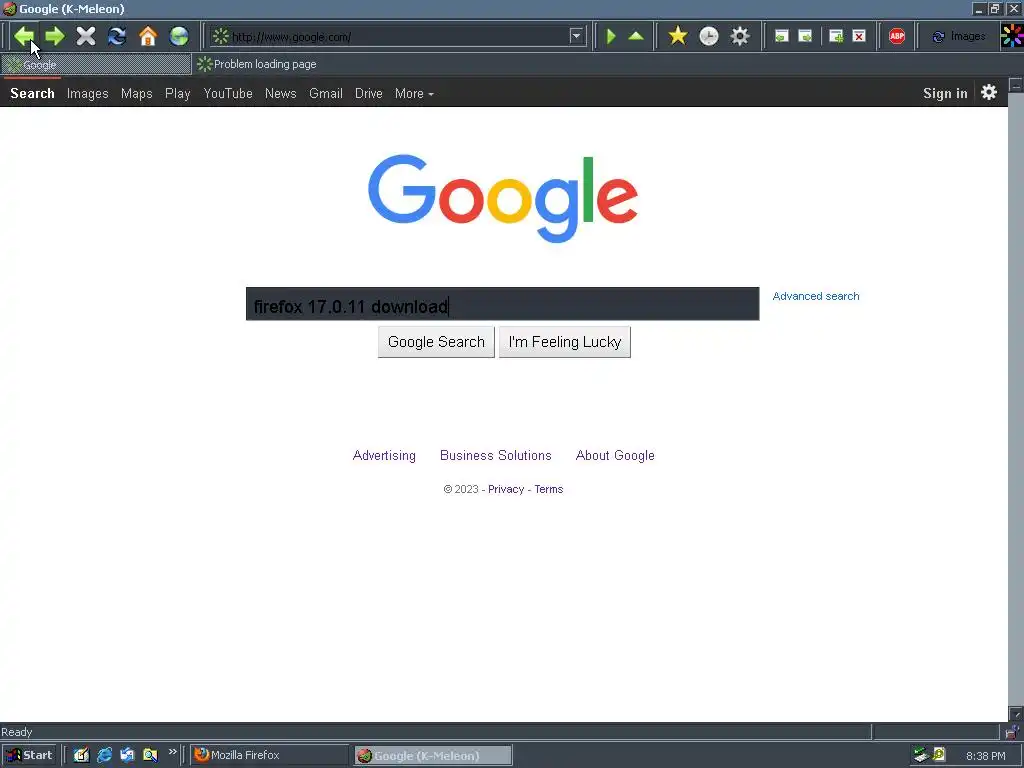Image resolution: width=1024 pixels, height=768 pixels.
Task: Open Google settings gear icon
Action: 989,92
